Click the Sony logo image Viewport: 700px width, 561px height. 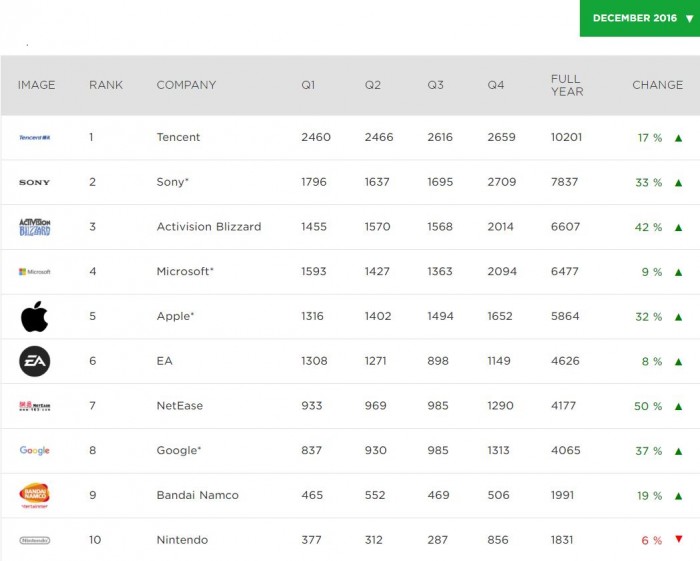point(34,182)
